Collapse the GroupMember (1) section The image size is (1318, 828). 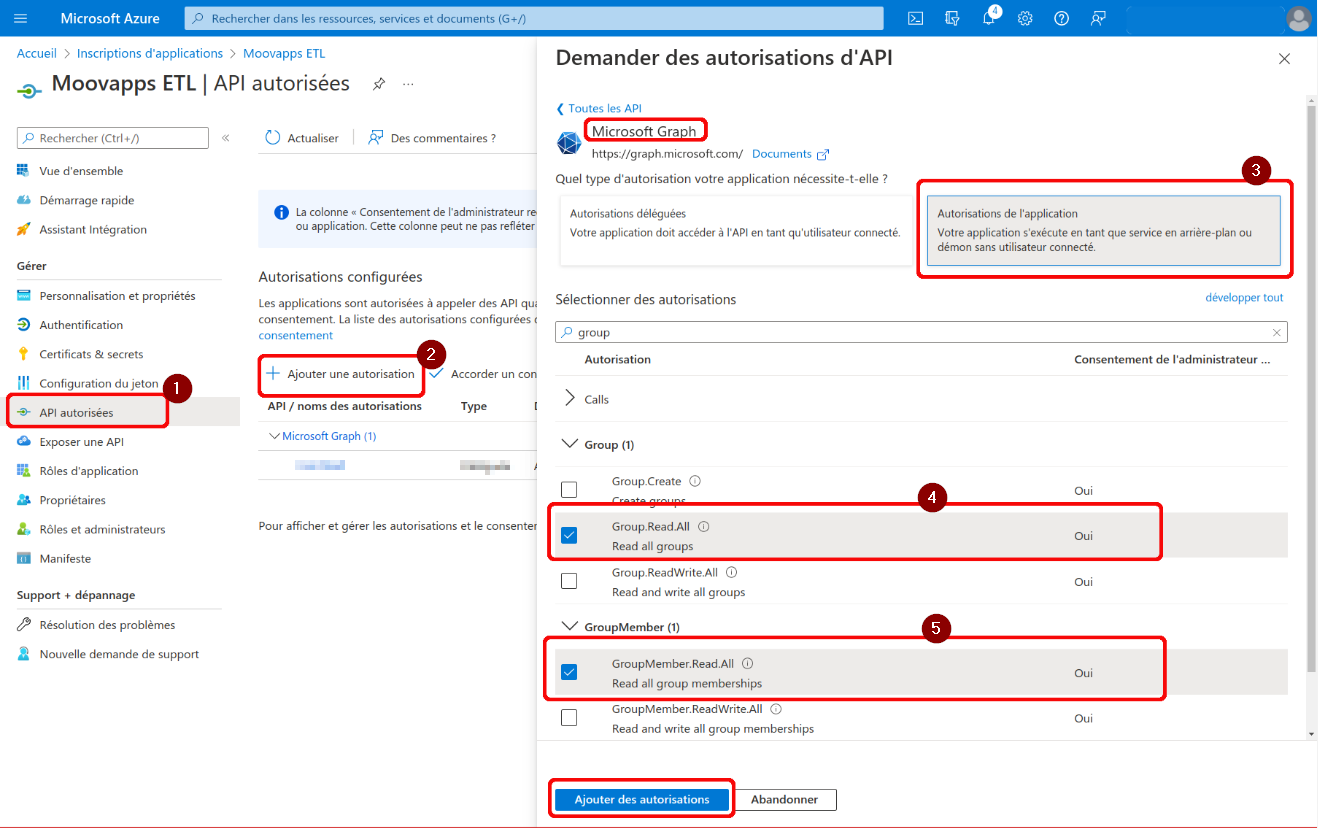point(571,627)
